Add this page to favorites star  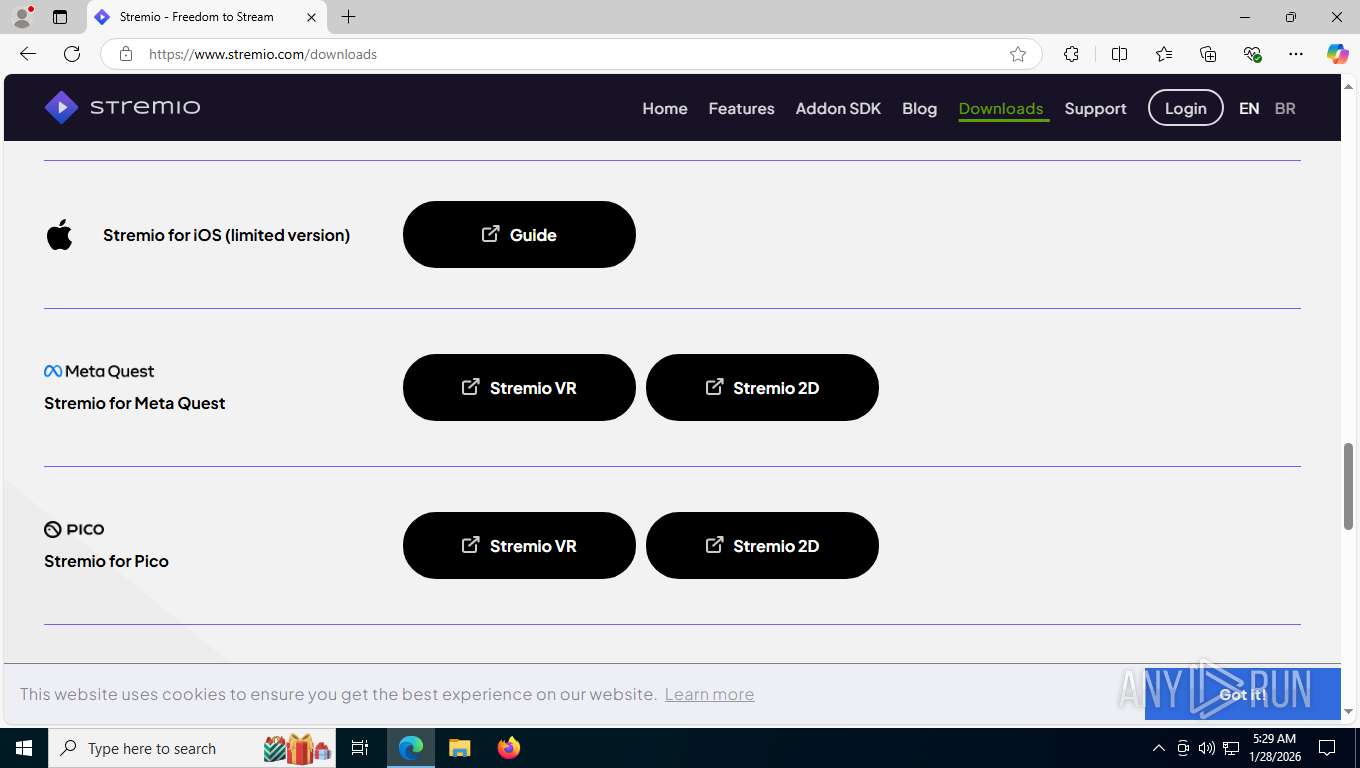[1018, 54]
